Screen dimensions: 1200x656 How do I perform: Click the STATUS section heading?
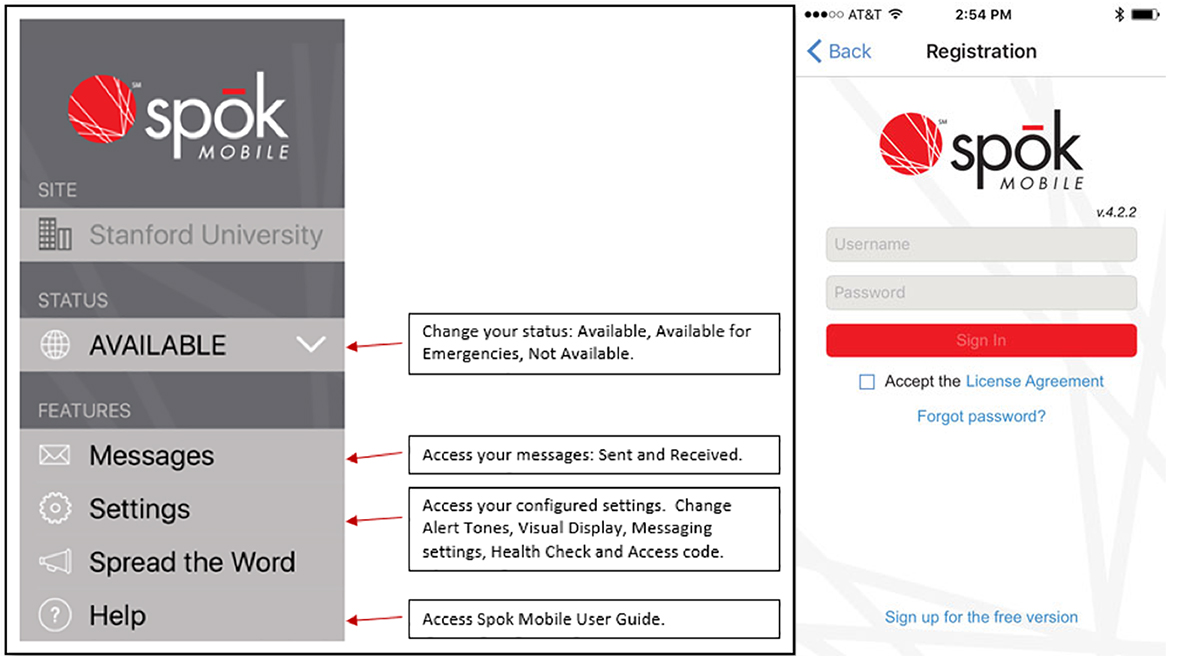point(73,300)
